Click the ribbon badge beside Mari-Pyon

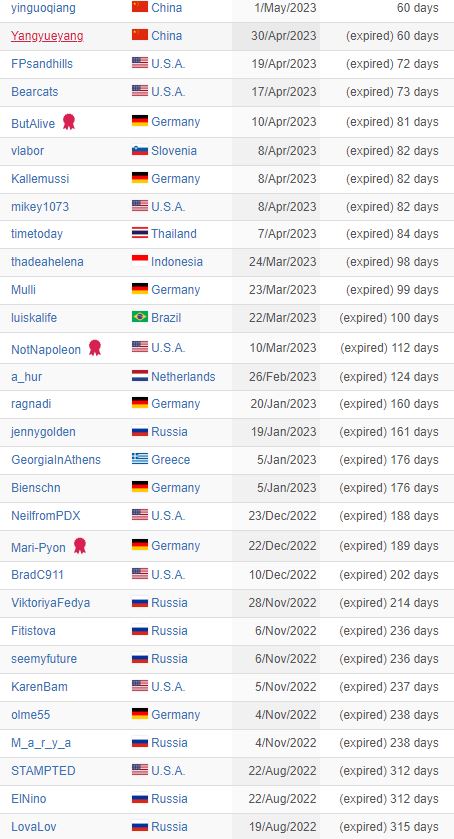point(80,546)
